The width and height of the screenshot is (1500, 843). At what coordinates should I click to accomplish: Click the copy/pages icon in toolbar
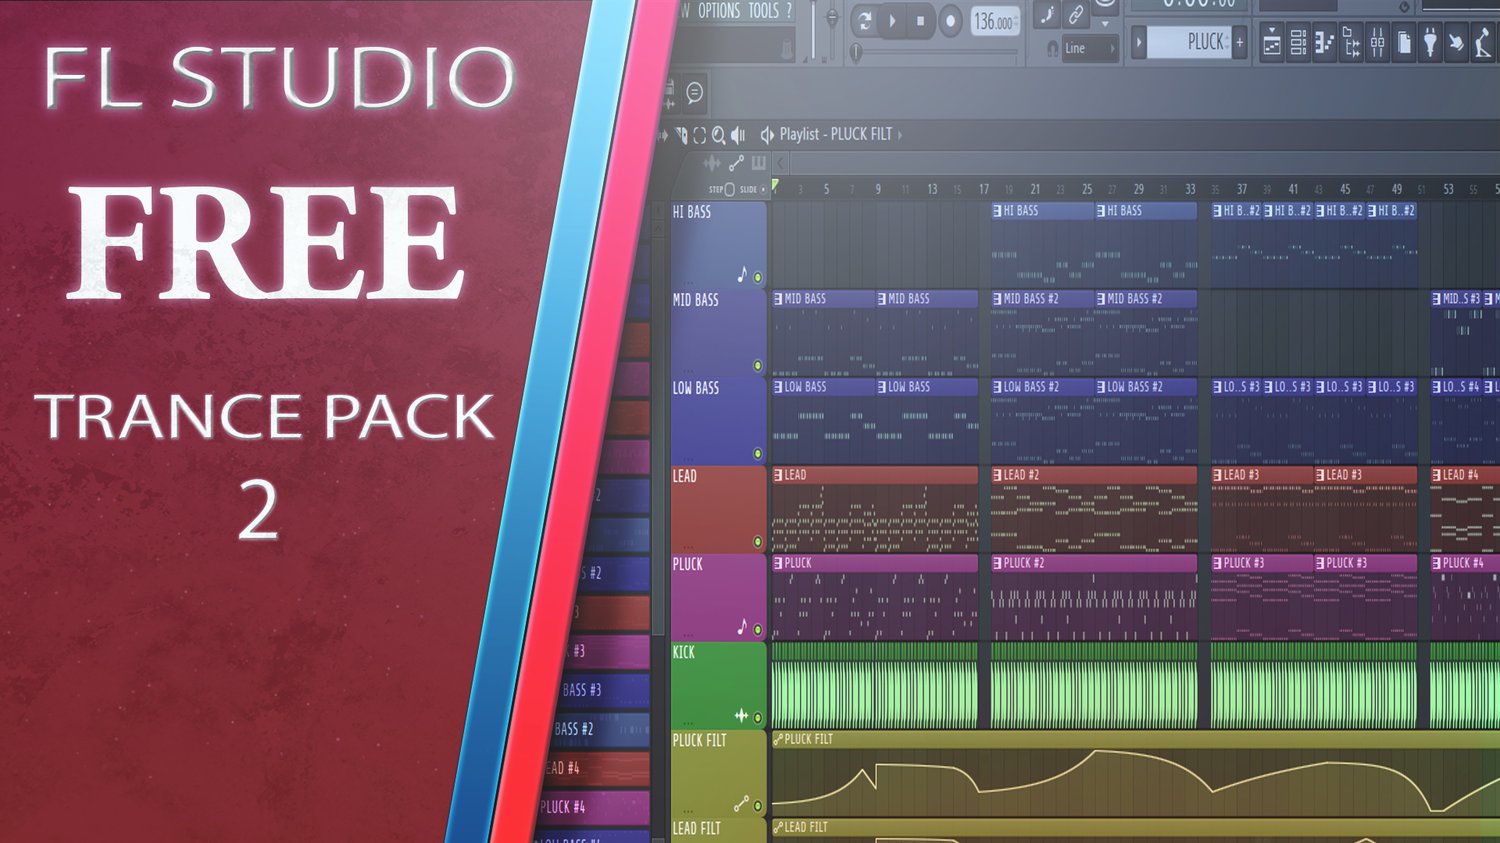[1404, 43]
